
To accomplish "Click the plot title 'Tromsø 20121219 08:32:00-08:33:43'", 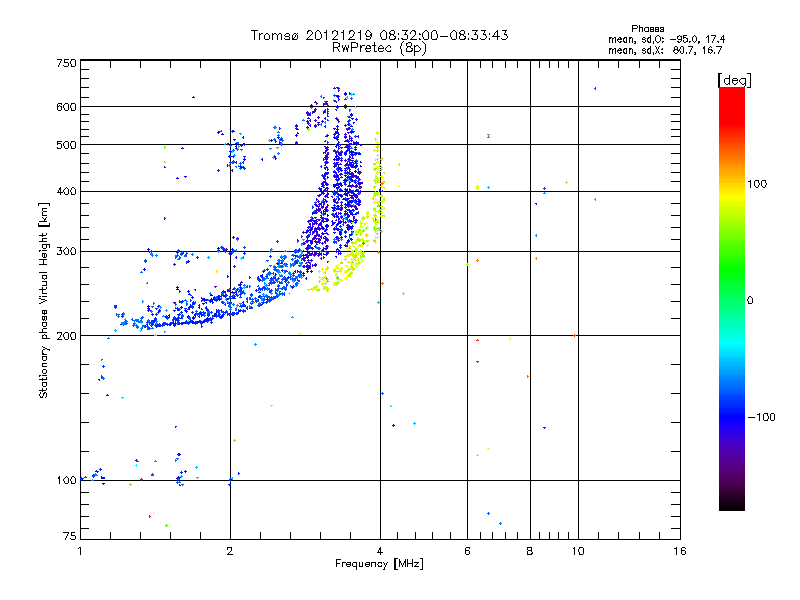I will point(379,35).
